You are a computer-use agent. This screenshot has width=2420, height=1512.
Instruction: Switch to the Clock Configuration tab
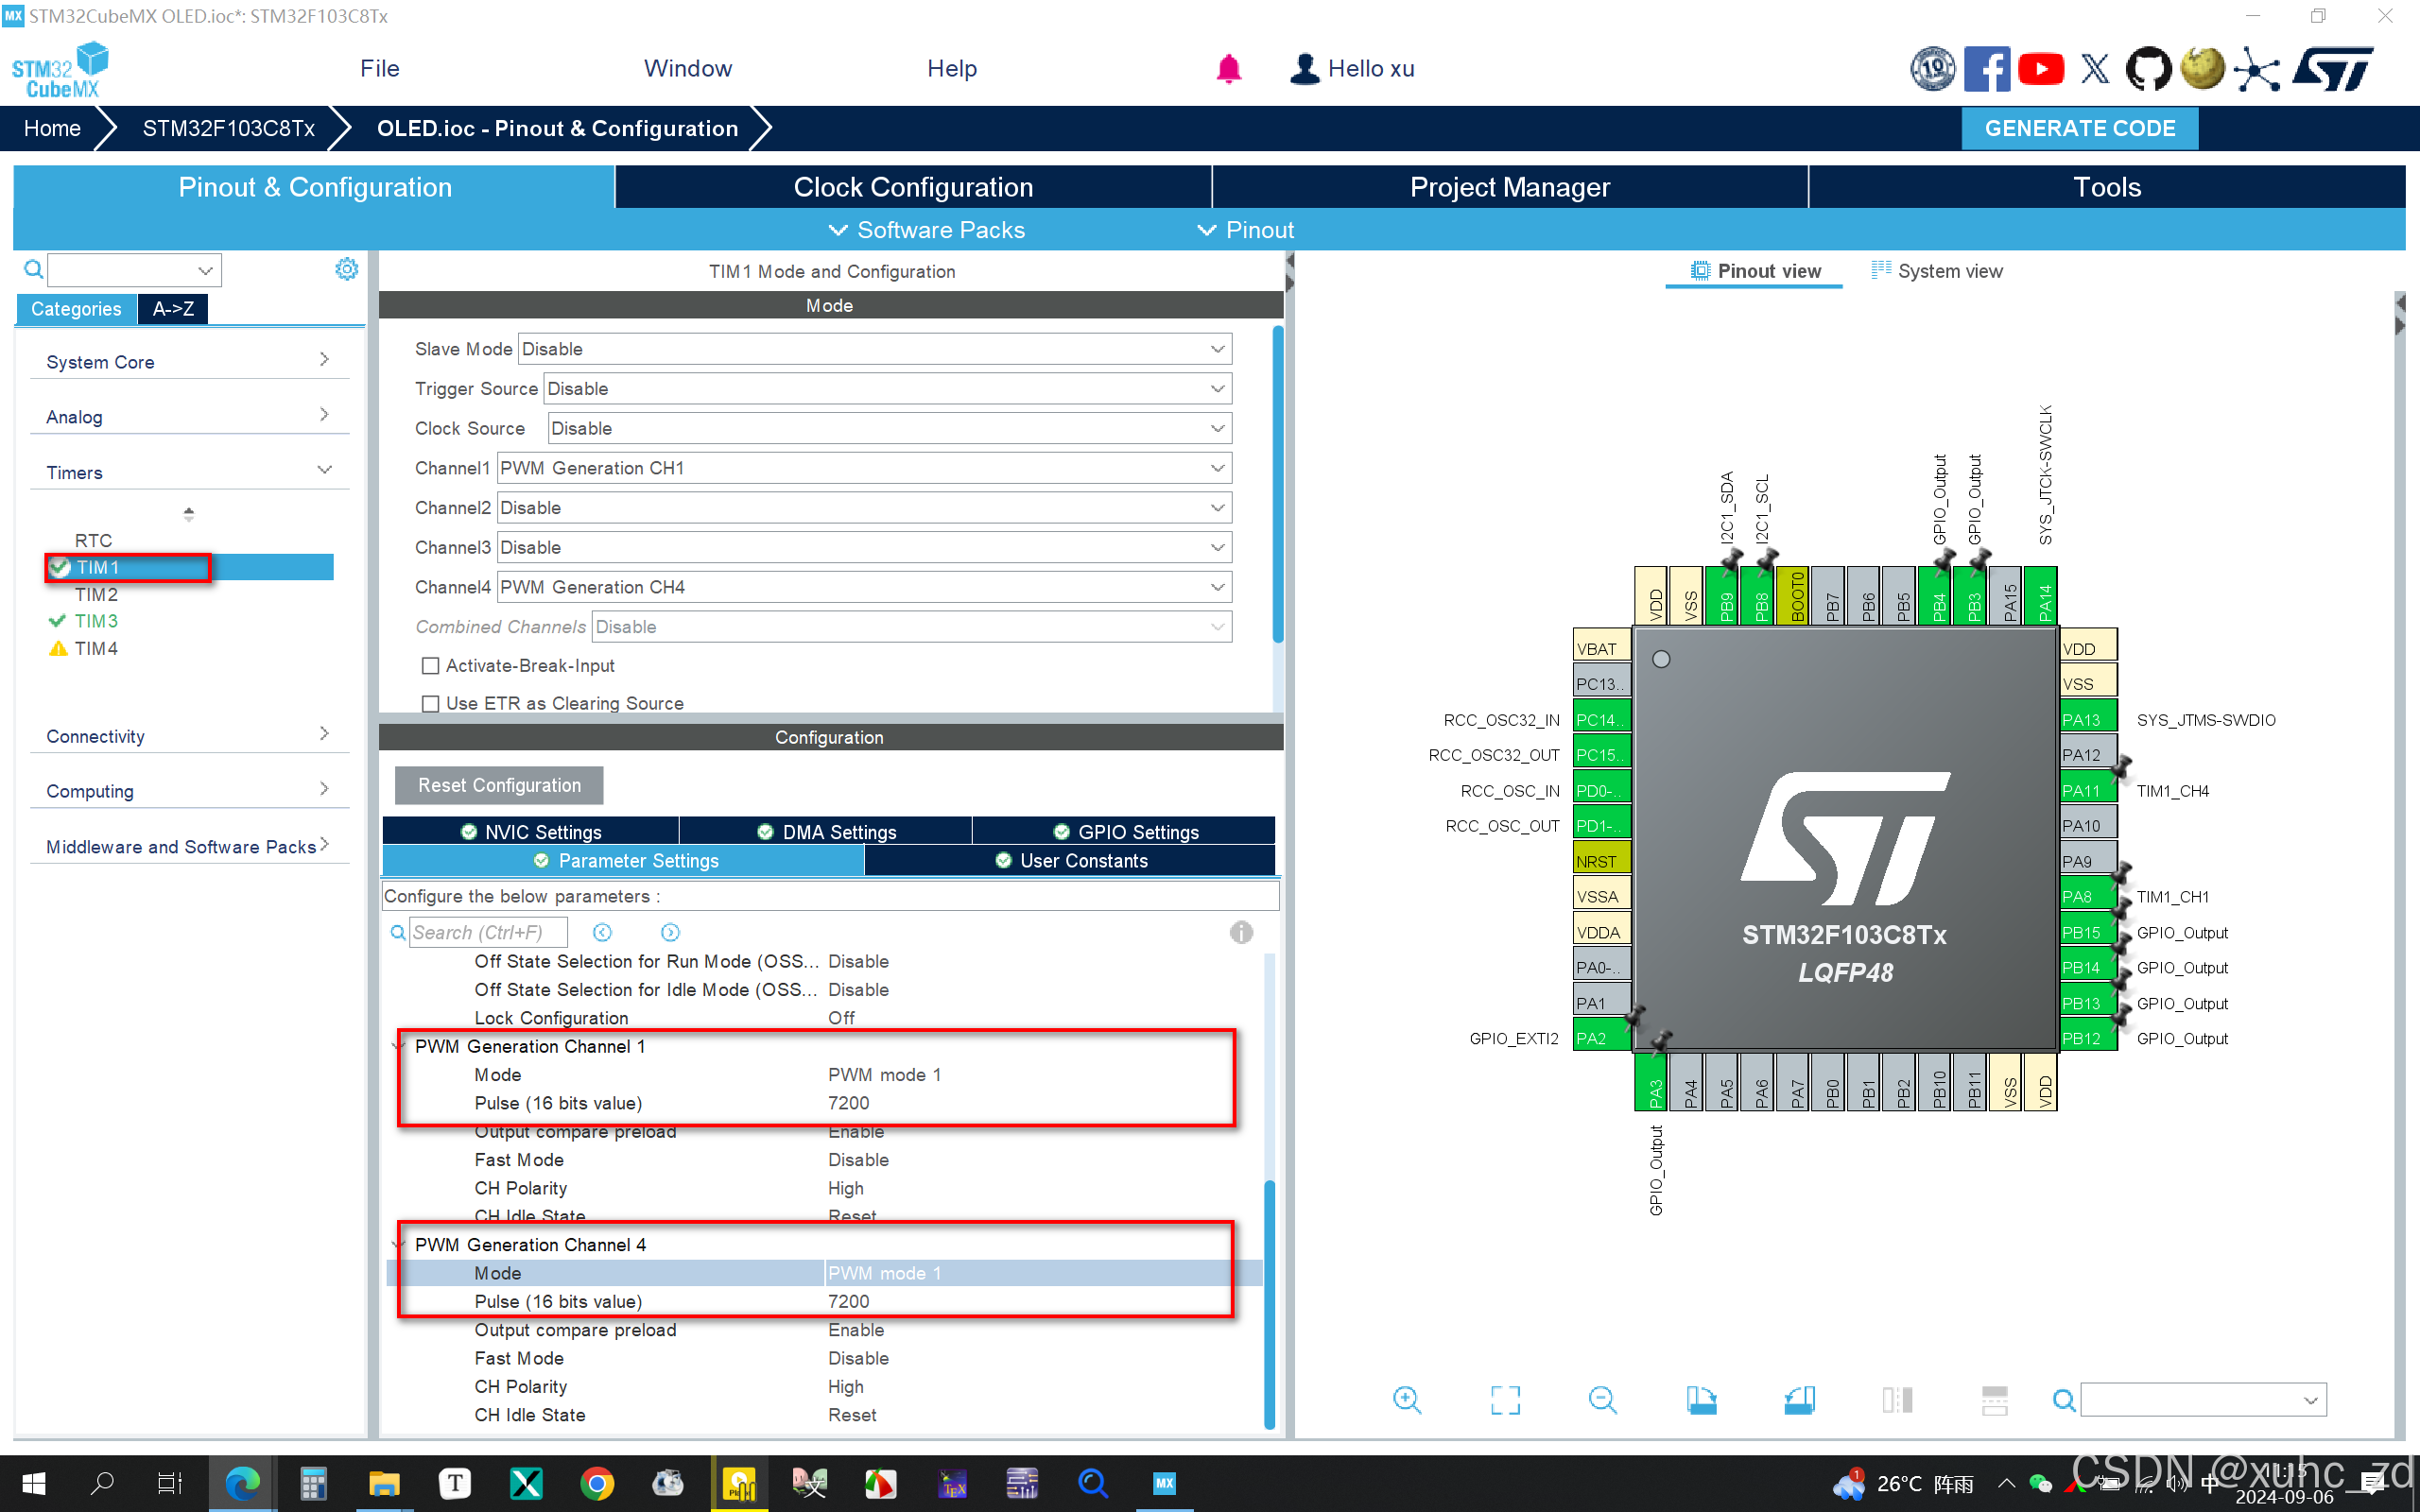click(913, 187)
